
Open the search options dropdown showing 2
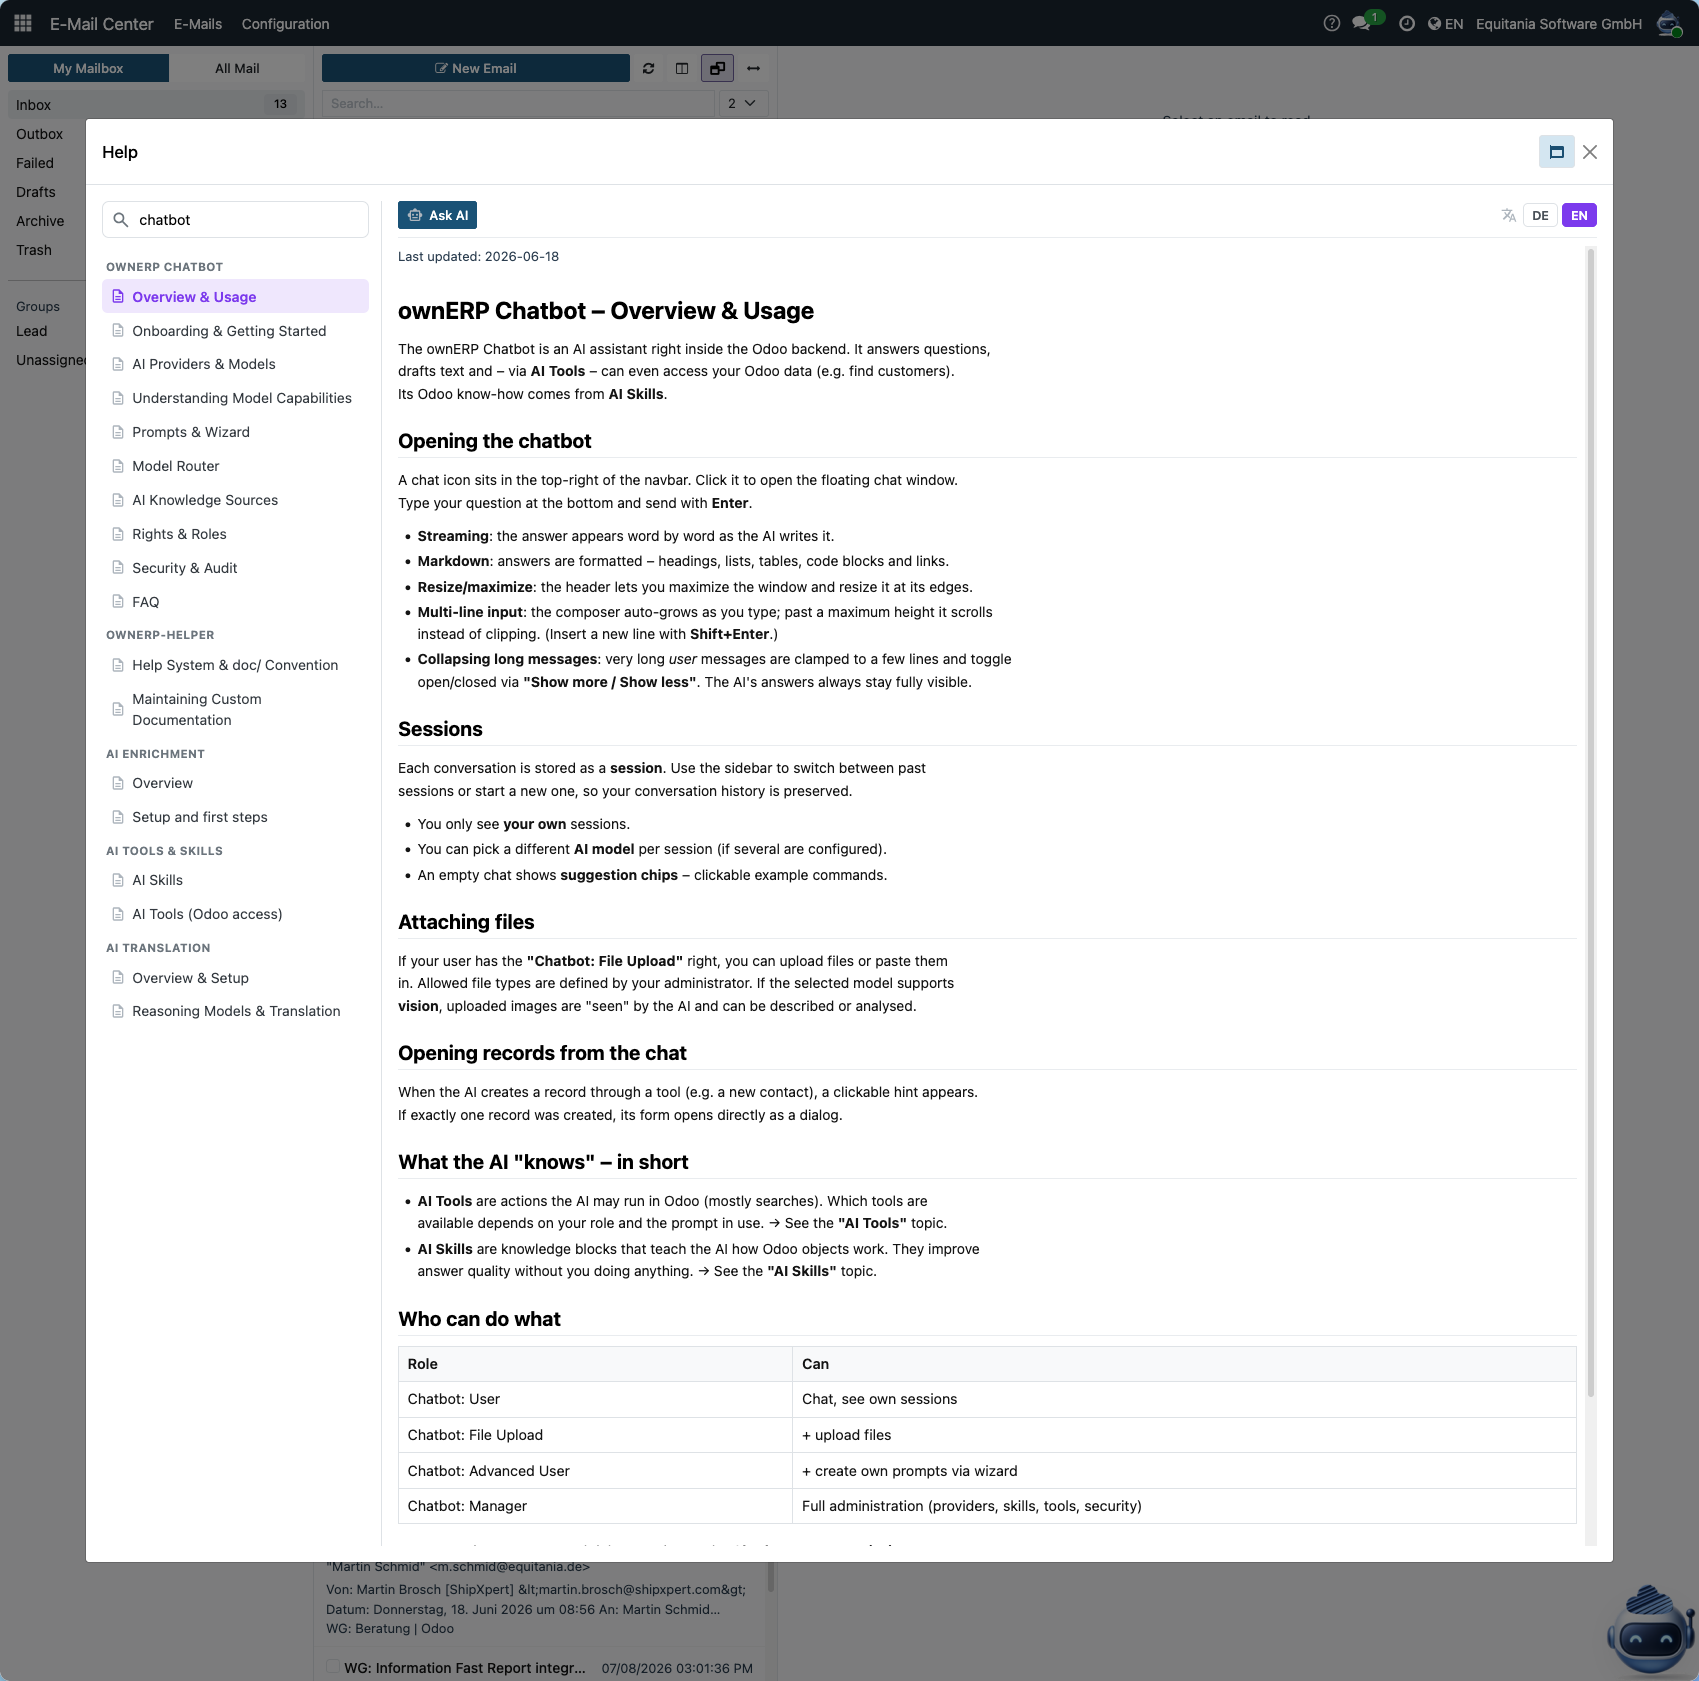coord(743,103)
